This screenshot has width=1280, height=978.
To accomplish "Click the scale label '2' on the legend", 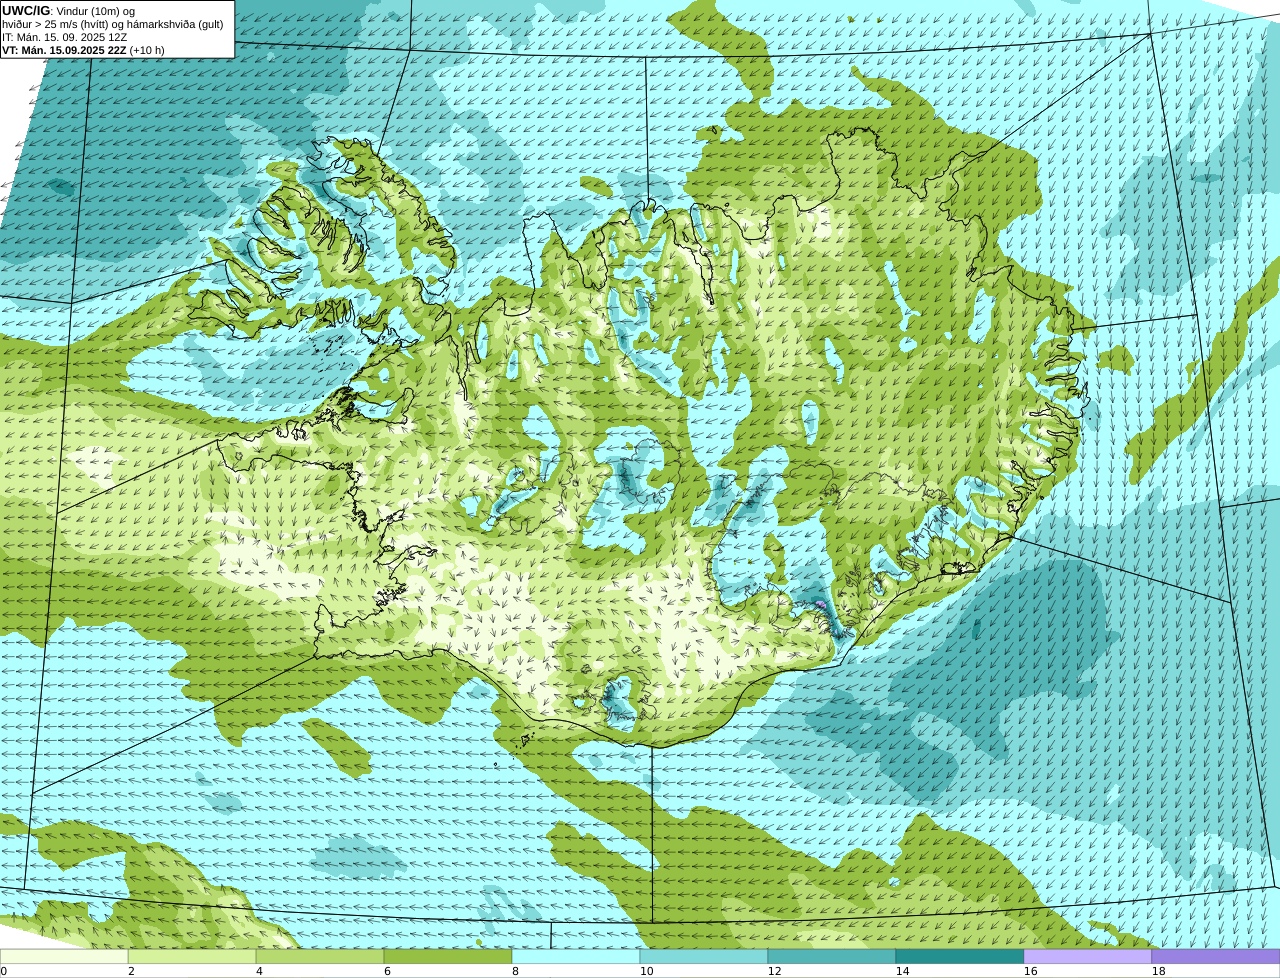I will (131, 971).
